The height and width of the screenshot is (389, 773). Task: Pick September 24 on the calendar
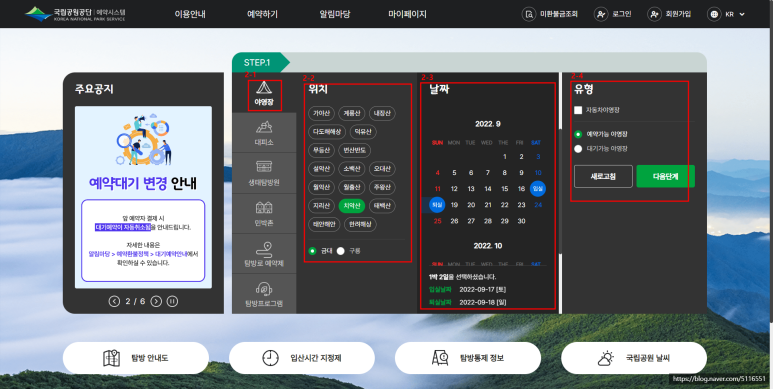point(538,205)
